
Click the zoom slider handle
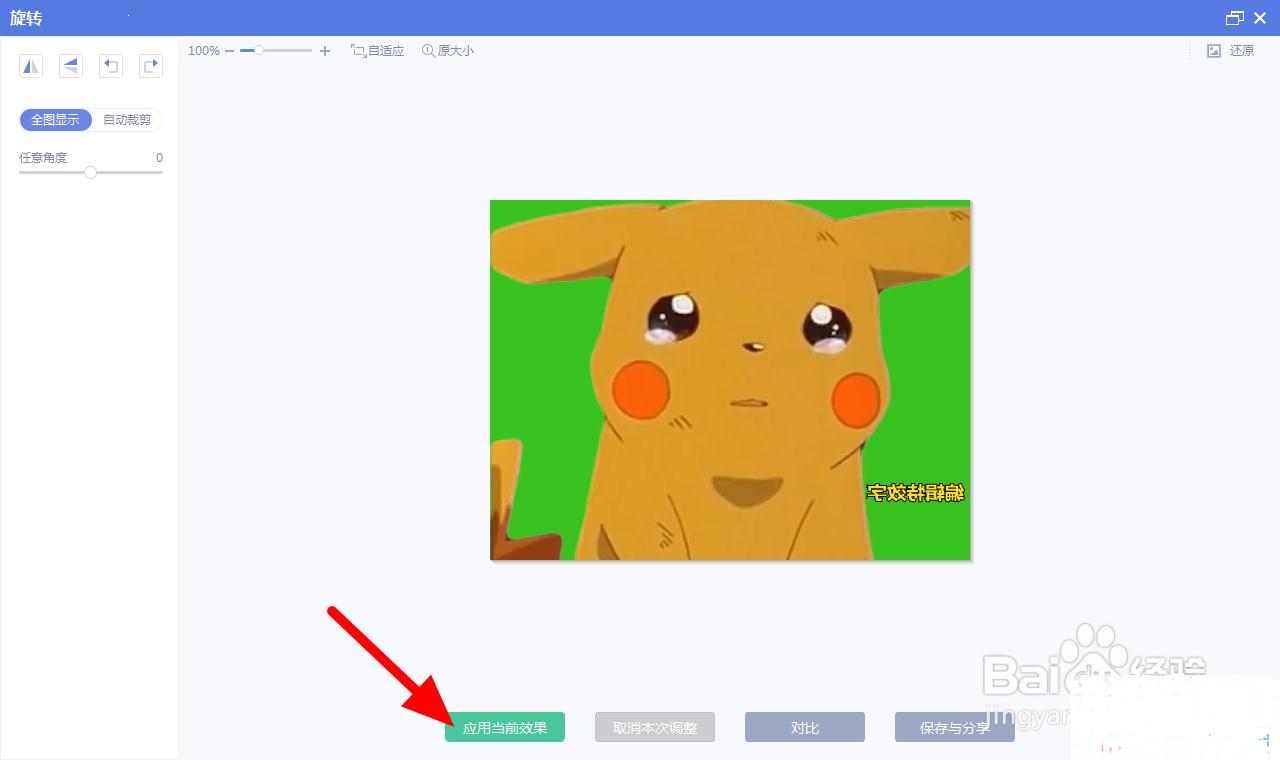point(258,50)
